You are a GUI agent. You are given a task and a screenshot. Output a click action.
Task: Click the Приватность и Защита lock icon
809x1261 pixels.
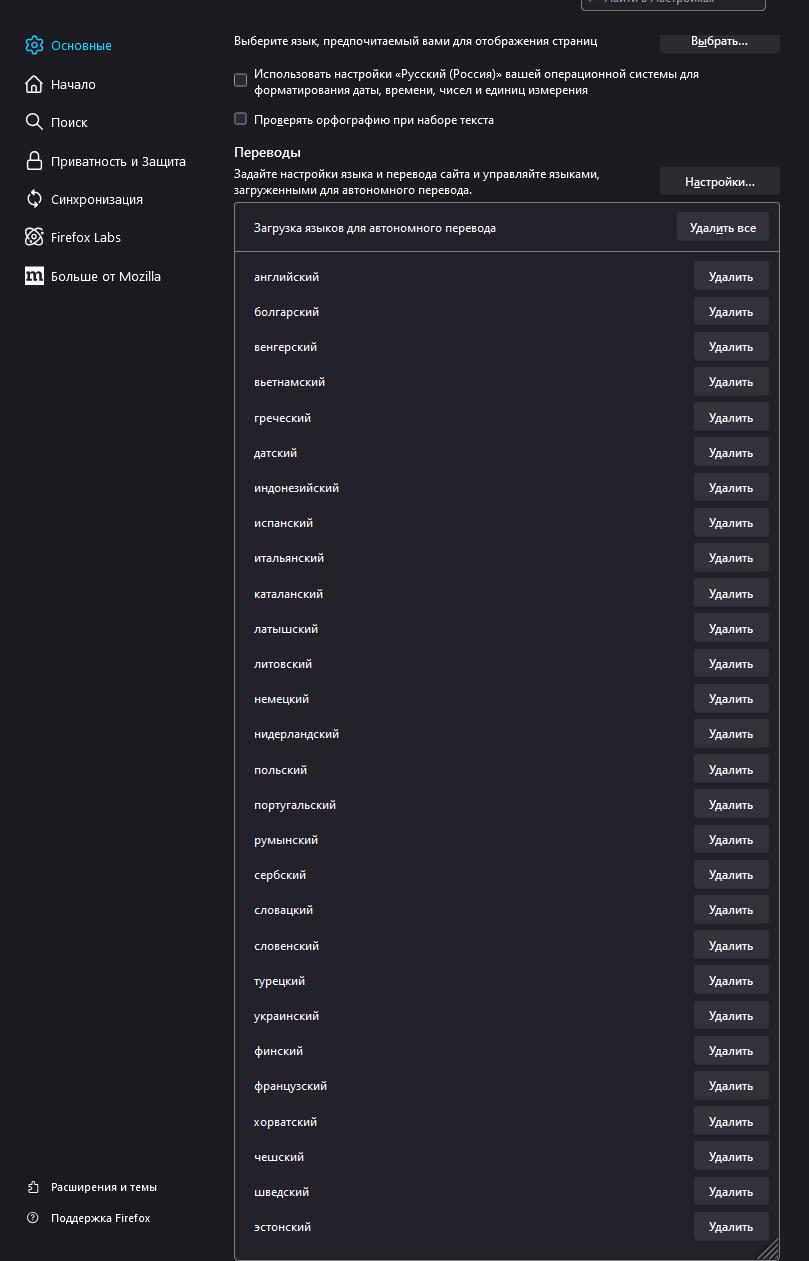coord(34,161)
